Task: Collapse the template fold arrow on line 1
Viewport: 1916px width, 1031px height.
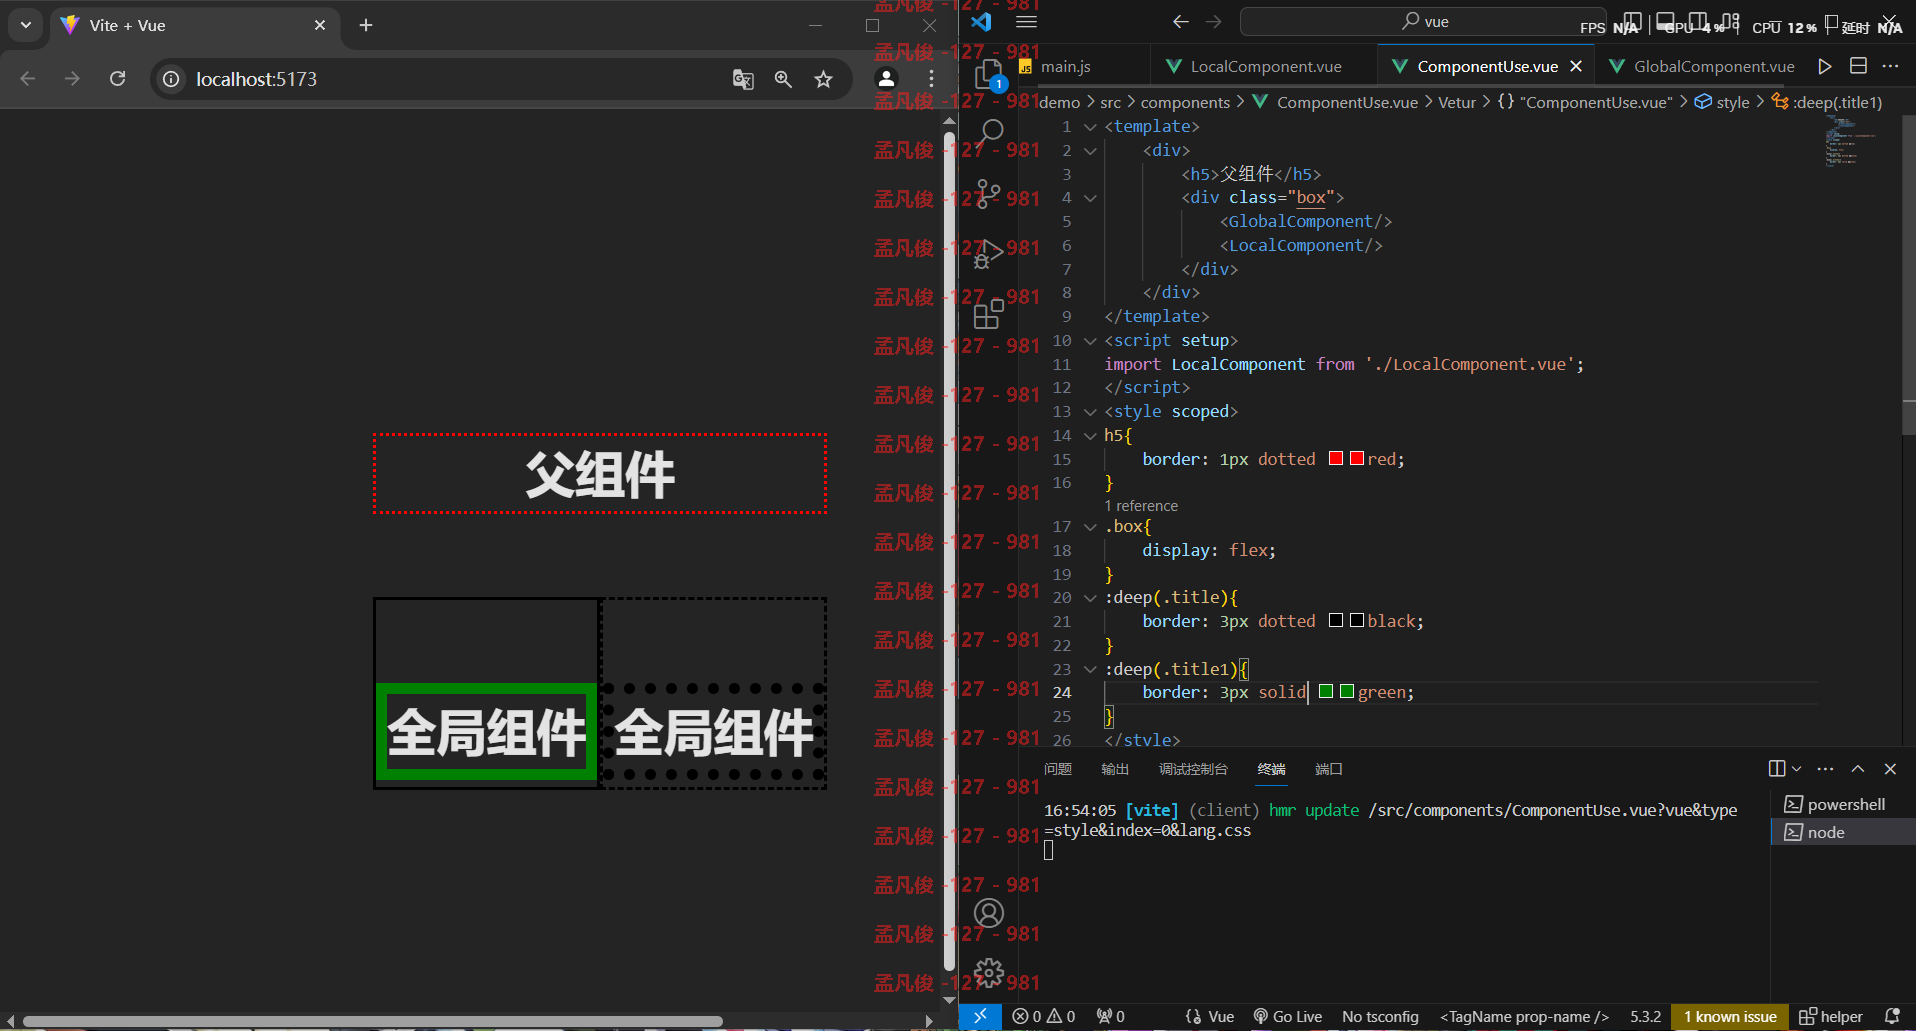Action: coord(1090,127)
